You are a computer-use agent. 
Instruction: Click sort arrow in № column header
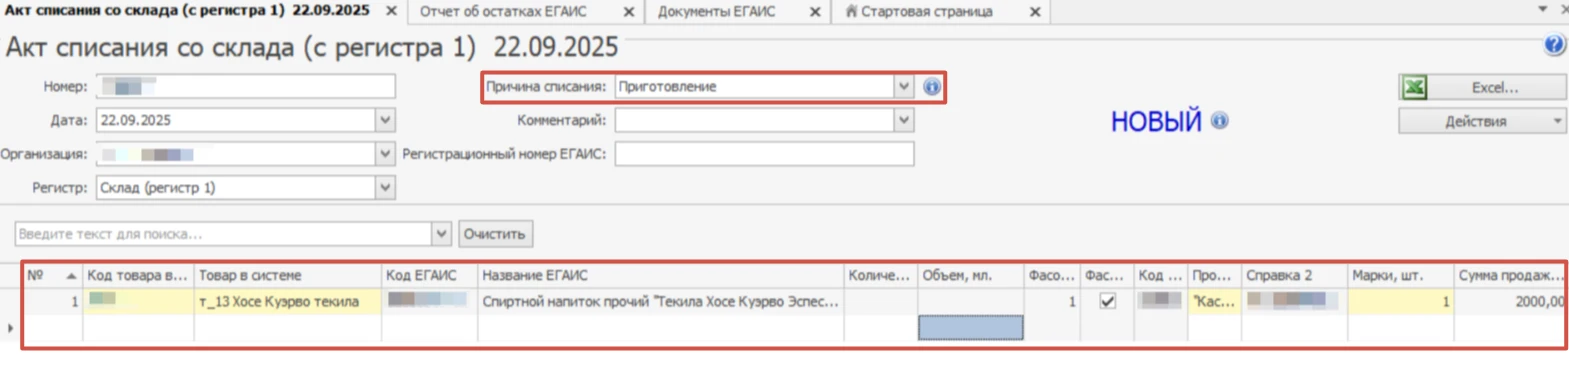click(71, 275)
